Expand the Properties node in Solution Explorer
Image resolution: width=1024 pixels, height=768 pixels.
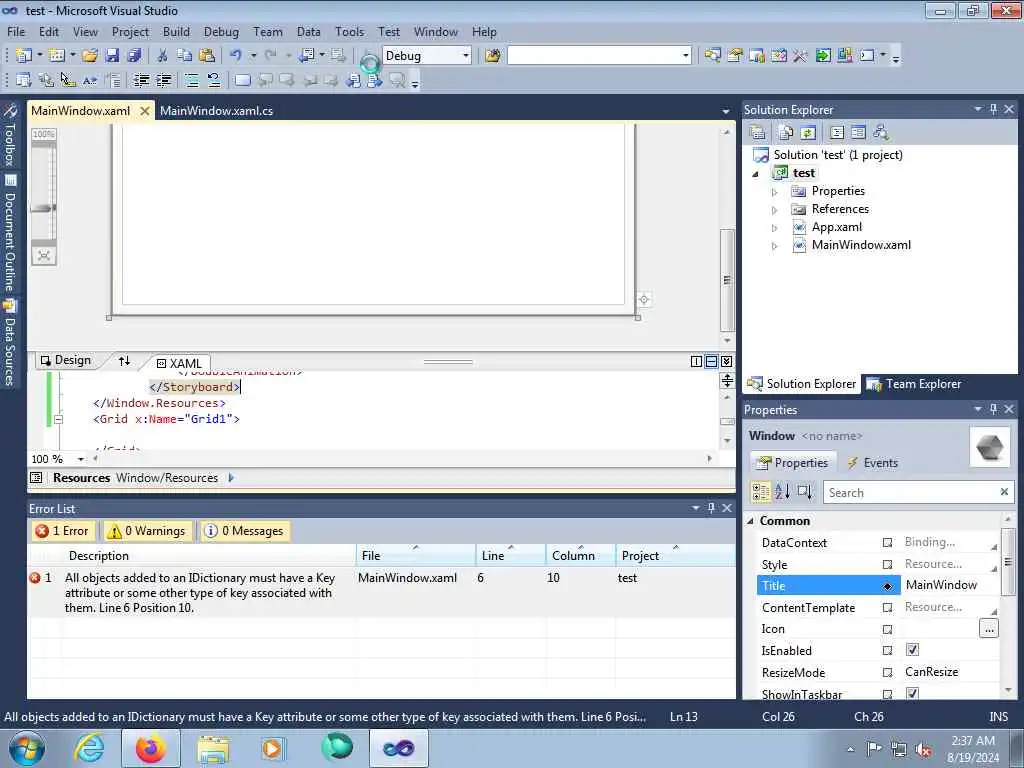pos(775,192)
